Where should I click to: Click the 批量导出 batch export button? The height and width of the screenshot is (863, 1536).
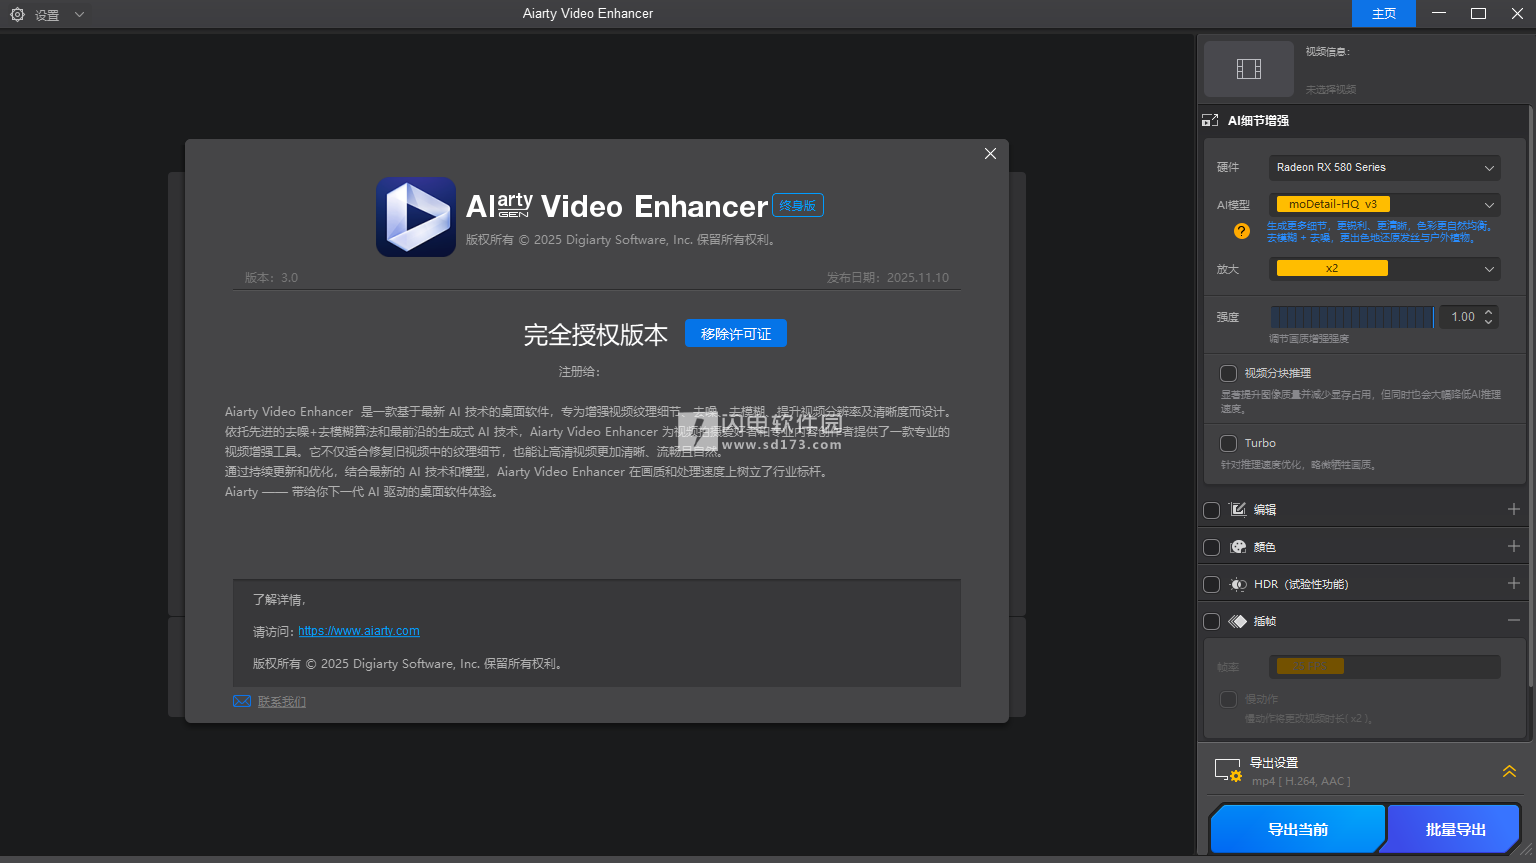tap(1455, 829)
